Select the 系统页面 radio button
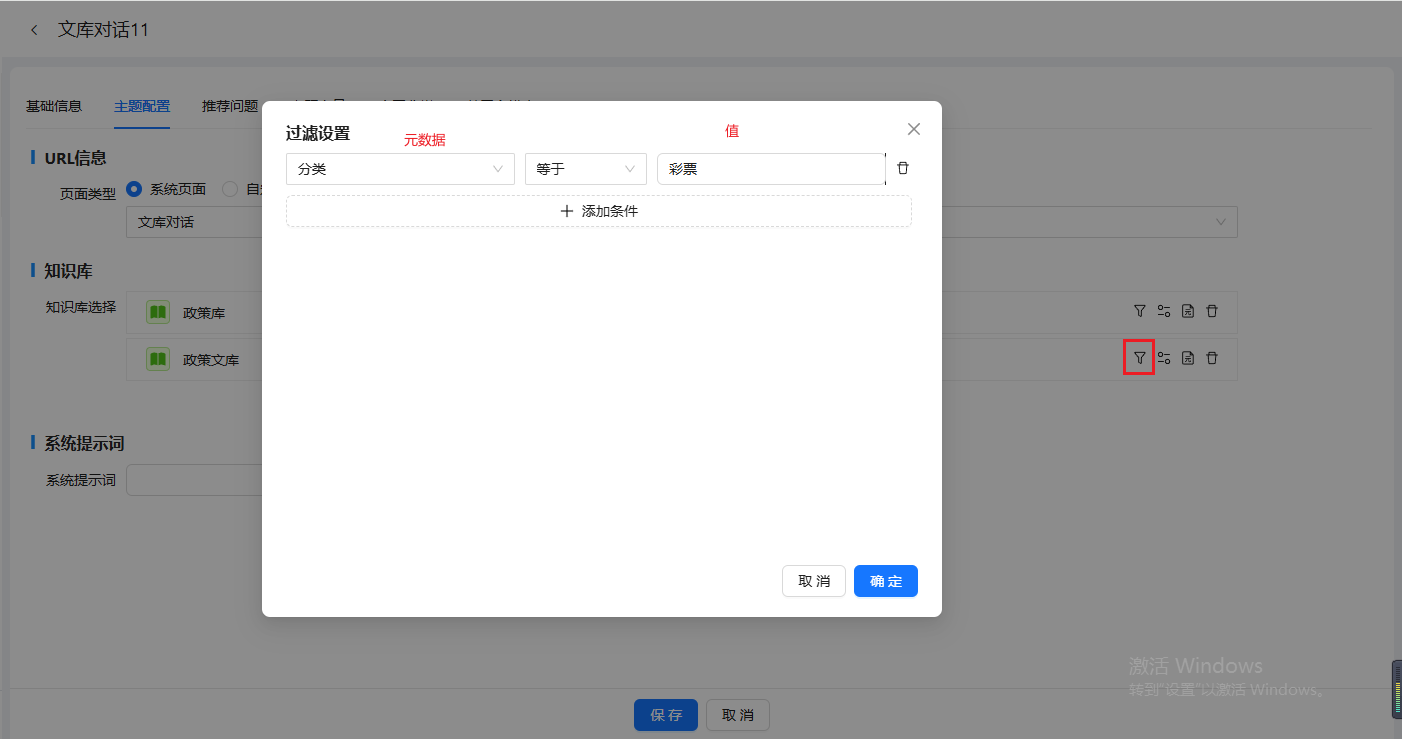 tap(134, 188)
